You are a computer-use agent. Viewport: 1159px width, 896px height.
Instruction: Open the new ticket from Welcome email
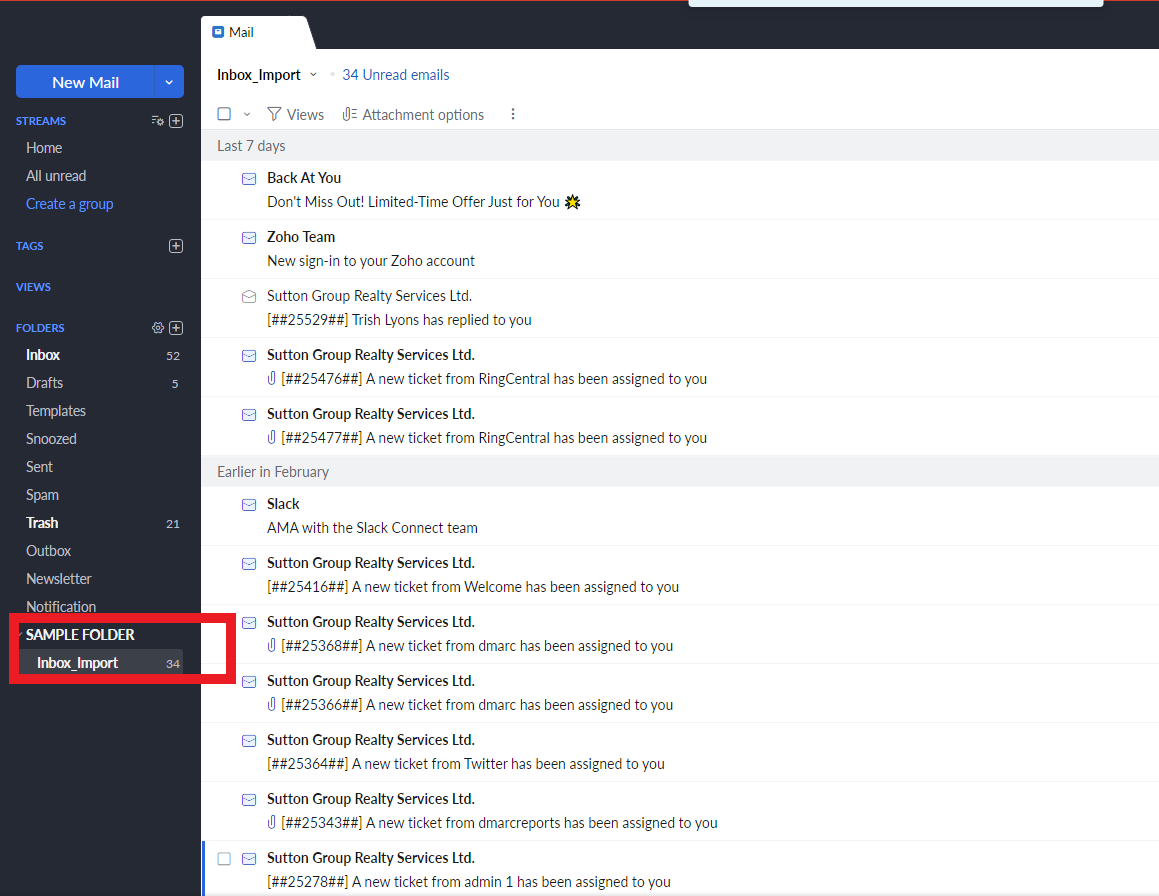click(680, 575)
